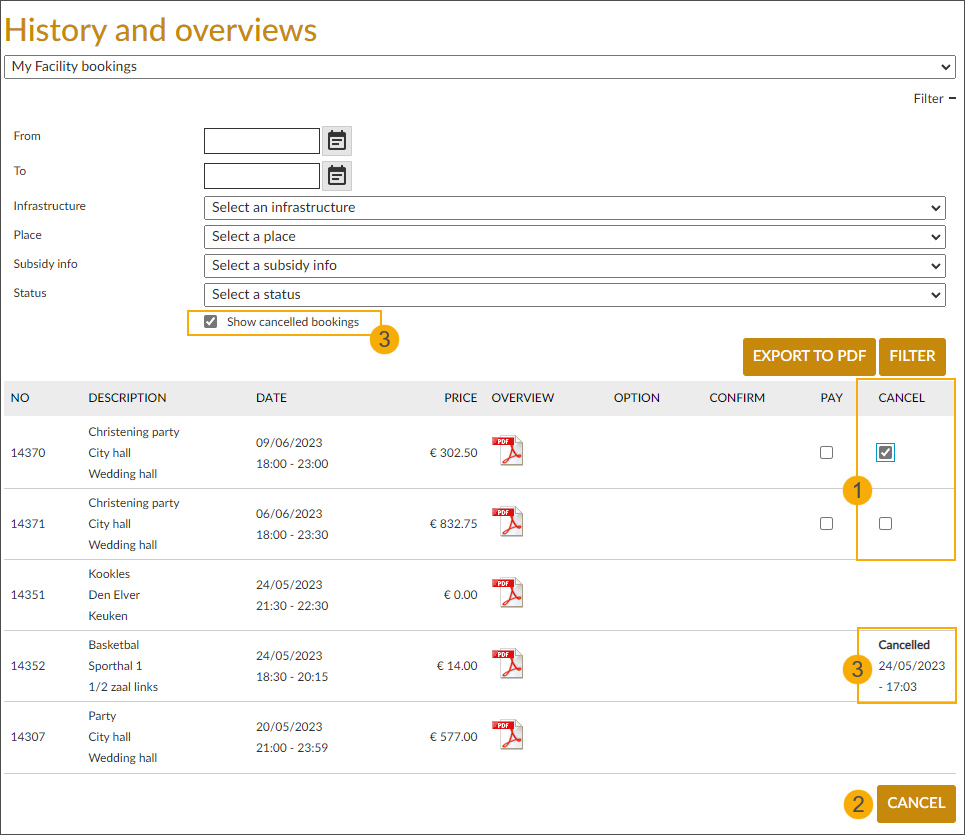Open the Select a place dropdown

(x=575, y=236)
